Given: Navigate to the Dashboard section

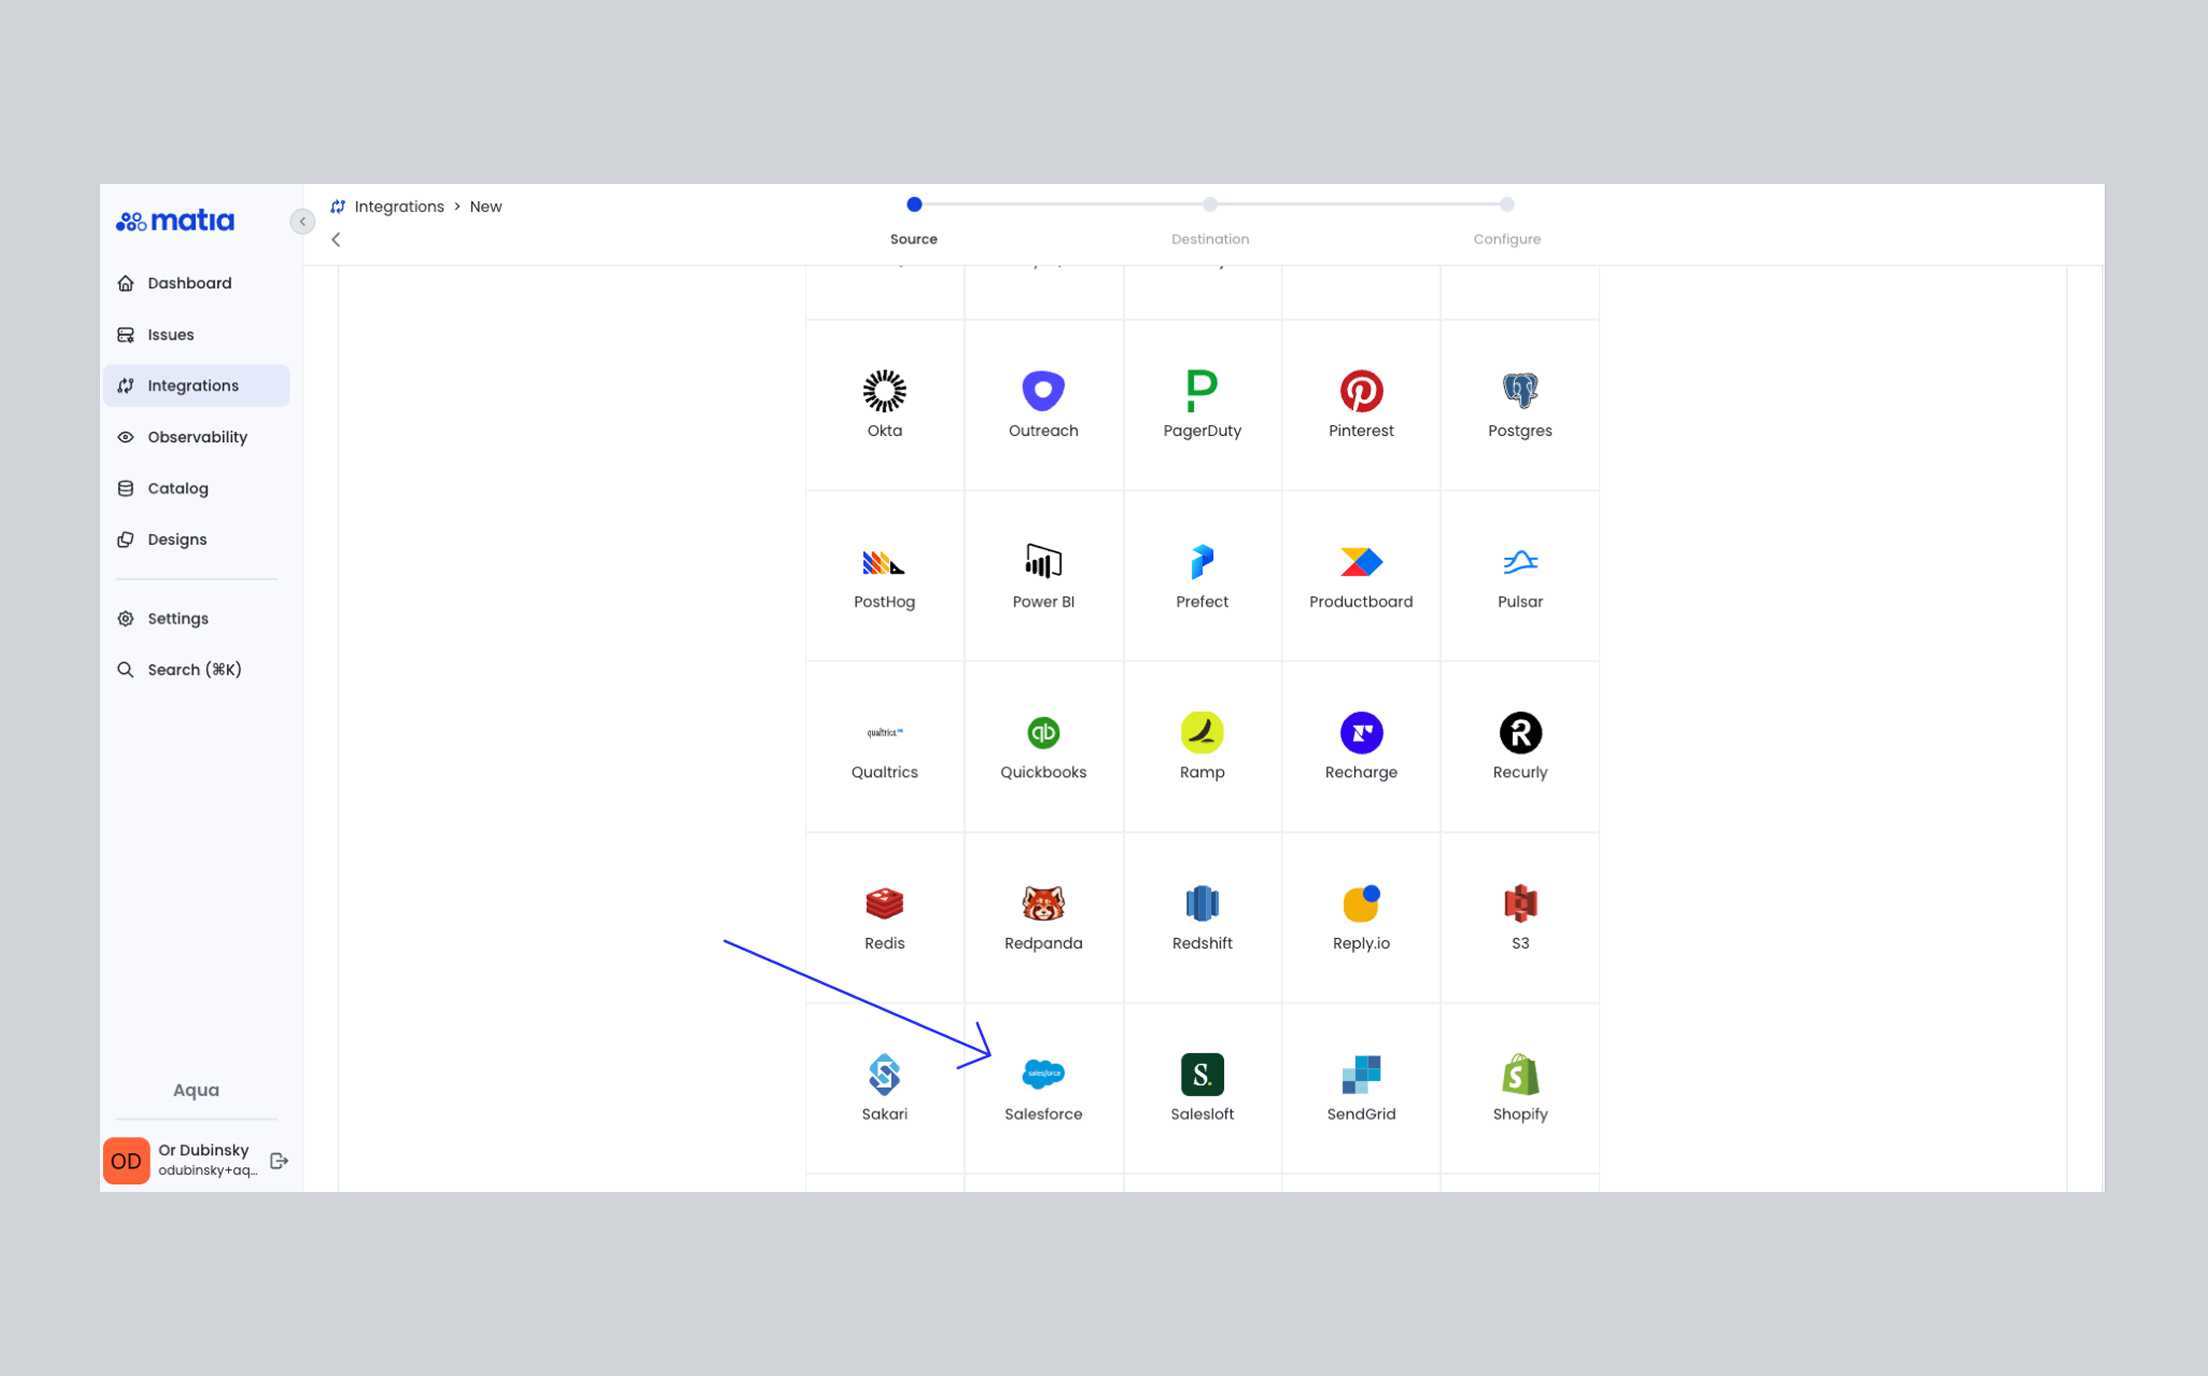Looking at the screenshot, I should pos(189,283).
